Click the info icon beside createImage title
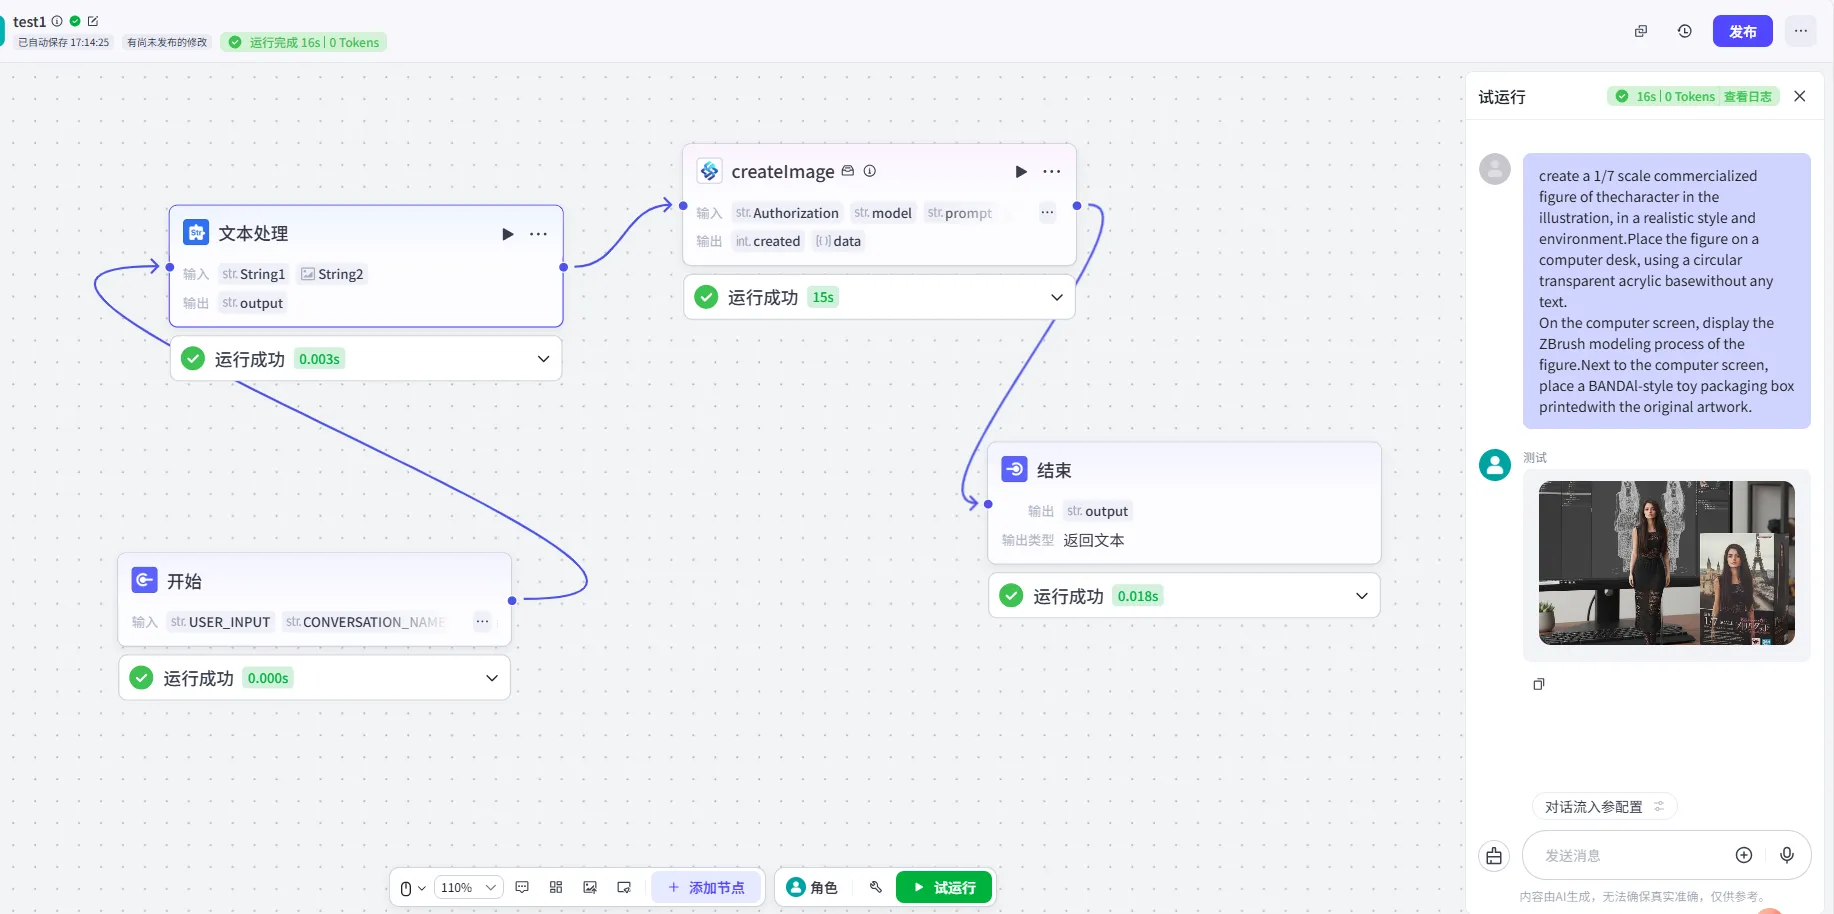 (870, 171)
